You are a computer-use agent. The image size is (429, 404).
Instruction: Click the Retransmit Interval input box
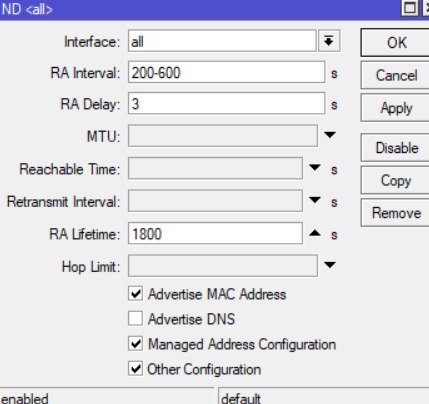point(215,201)
